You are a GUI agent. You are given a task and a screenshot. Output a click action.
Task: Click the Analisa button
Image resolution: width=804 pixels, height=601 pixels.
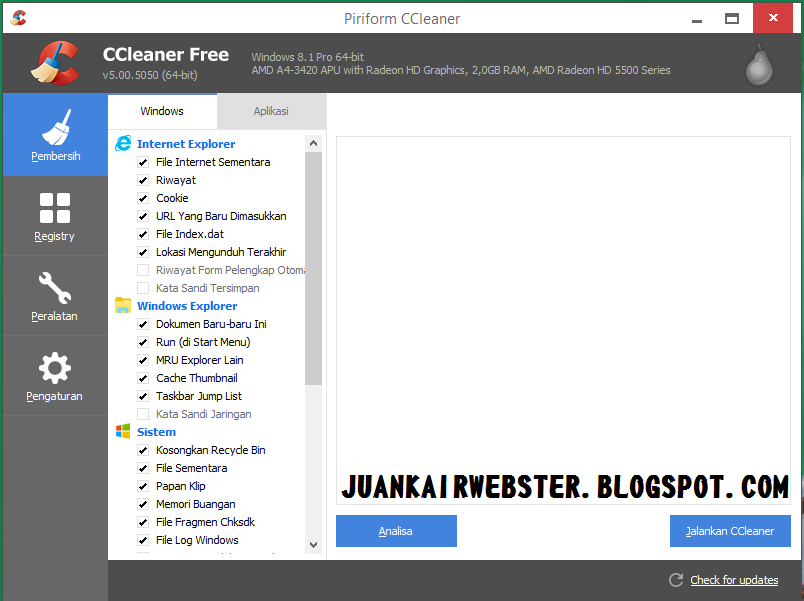coord(396,531)
